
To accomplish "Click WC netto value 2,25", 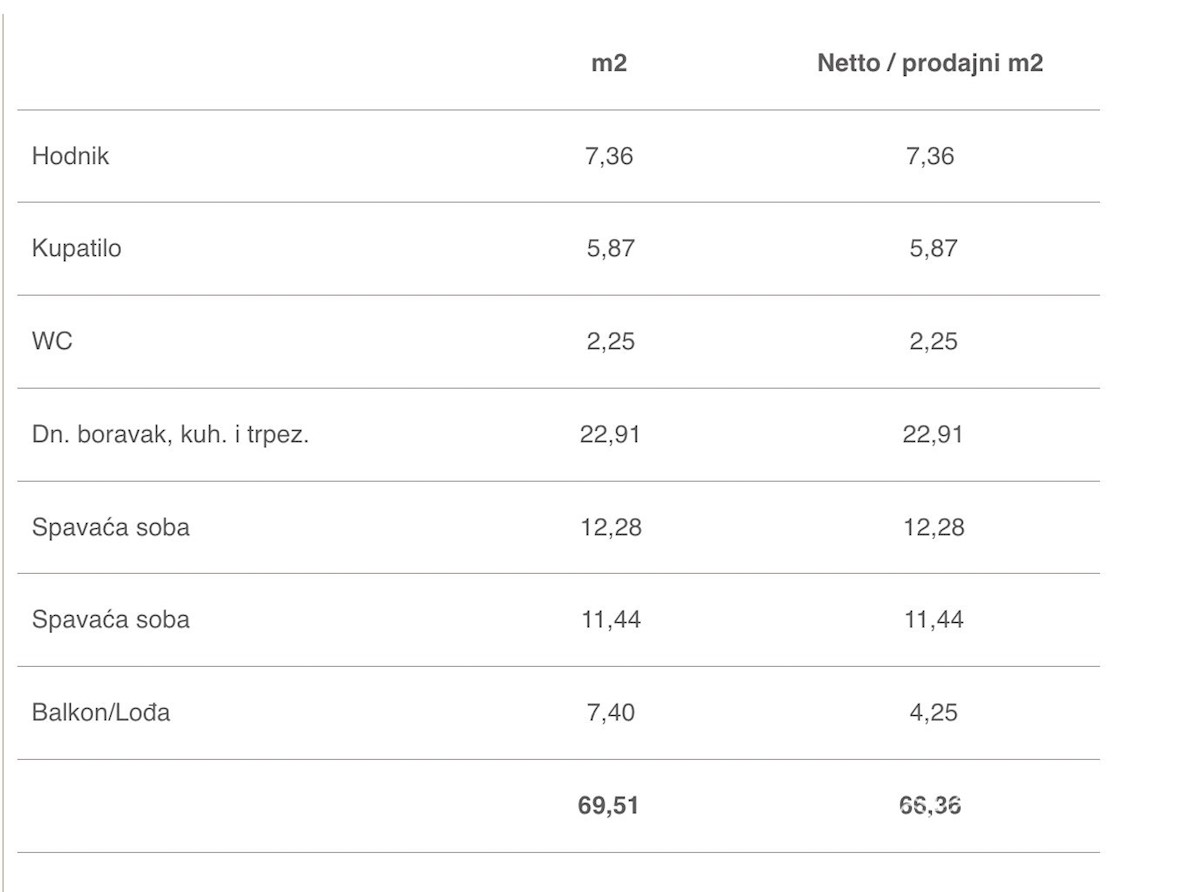I will pyautogui.click(x=930, y=342).
